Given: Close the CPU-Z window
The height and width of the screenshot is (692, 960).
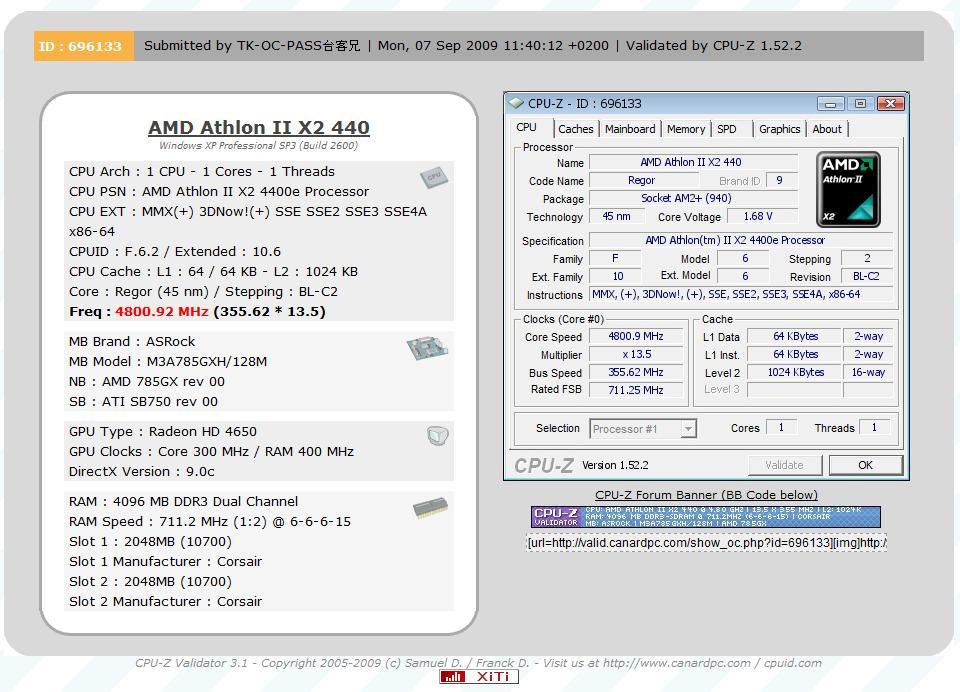Looking at the screenshot, I should [x=891, y=103].
